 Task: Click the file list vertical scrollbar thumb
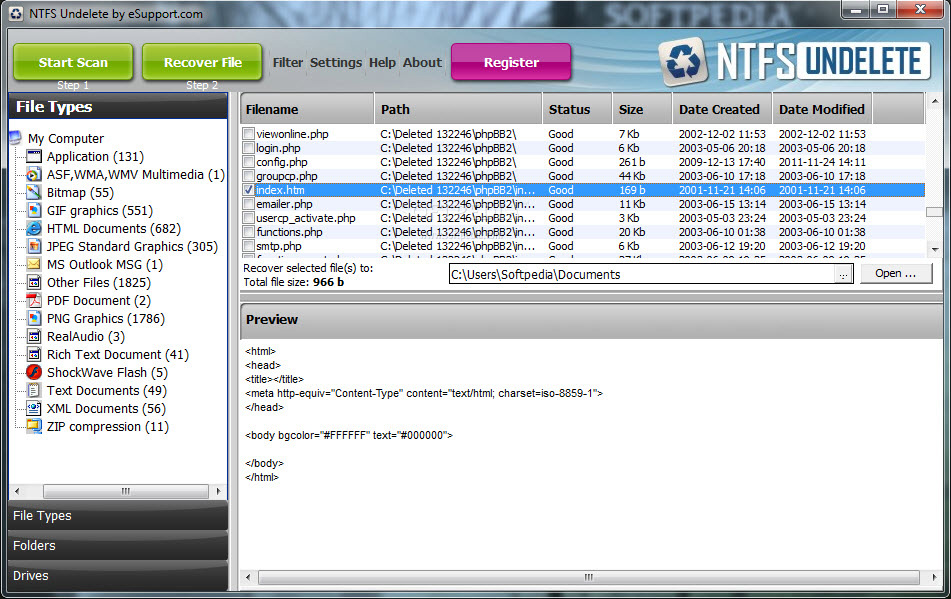tap(934, 212)
